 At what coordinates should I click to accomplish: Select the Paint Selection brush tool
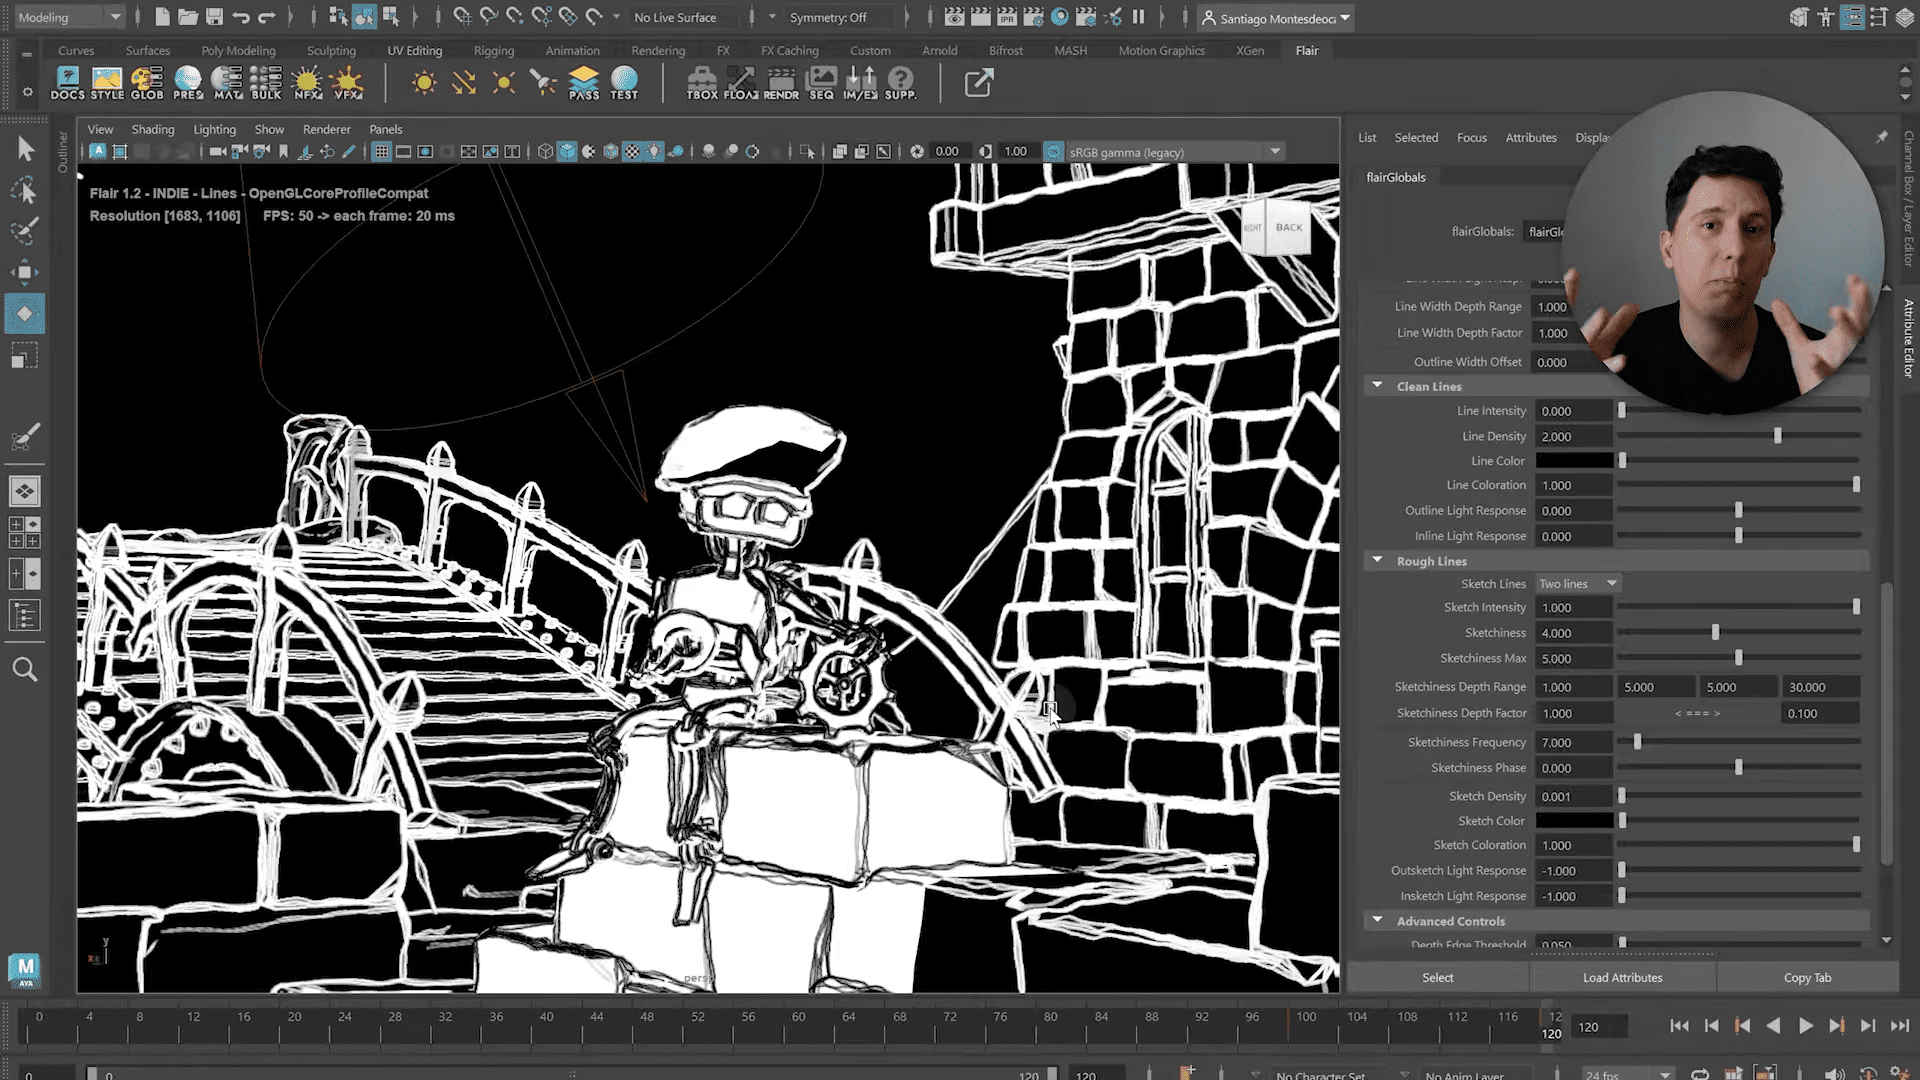(x=25, y=231)
